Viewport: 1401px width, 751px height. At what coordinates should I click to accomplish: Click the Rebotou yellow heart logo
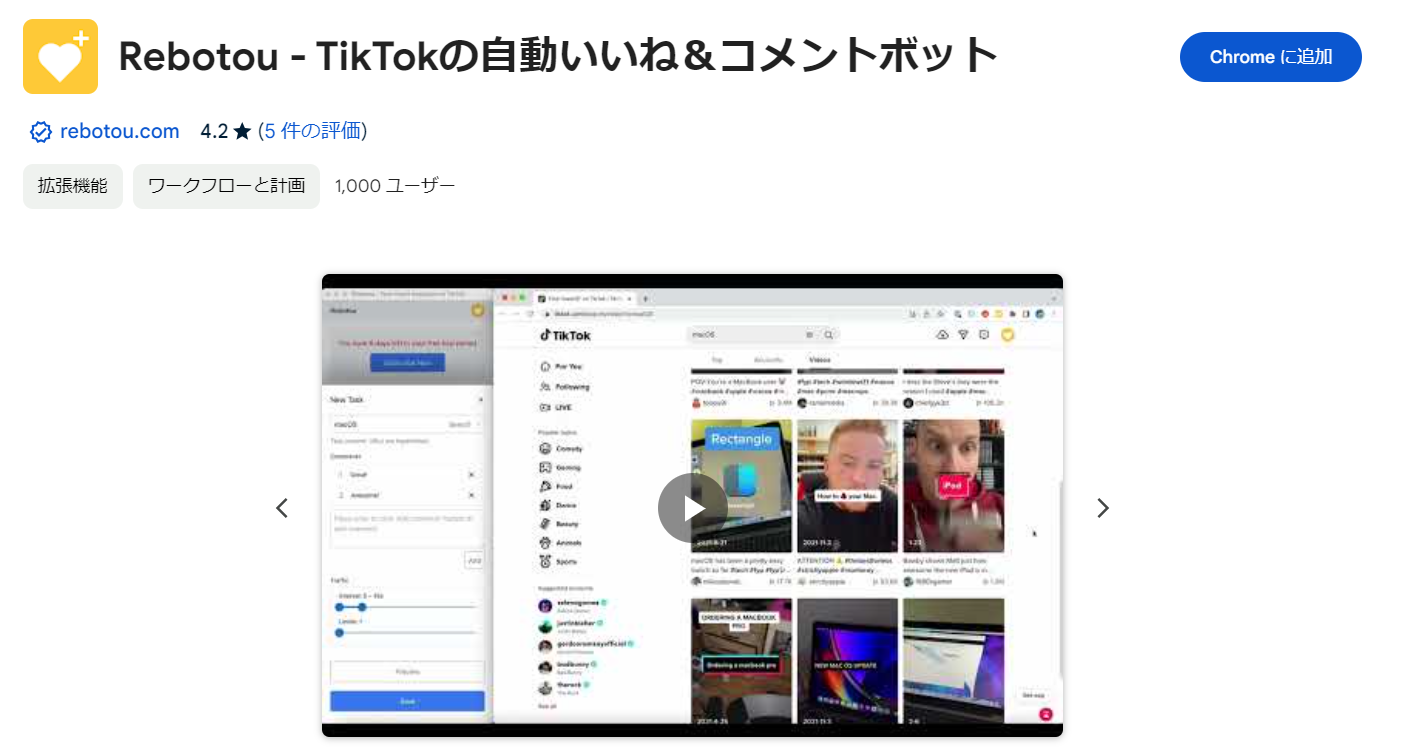[60, 56]
